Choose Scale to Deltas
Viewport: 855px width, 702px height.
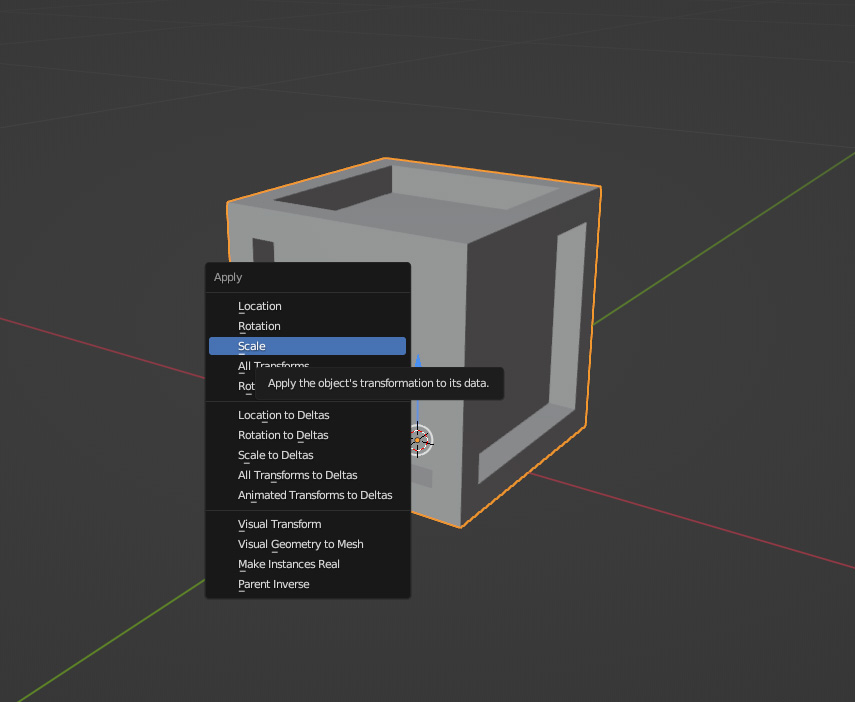(x=307, y=455)
